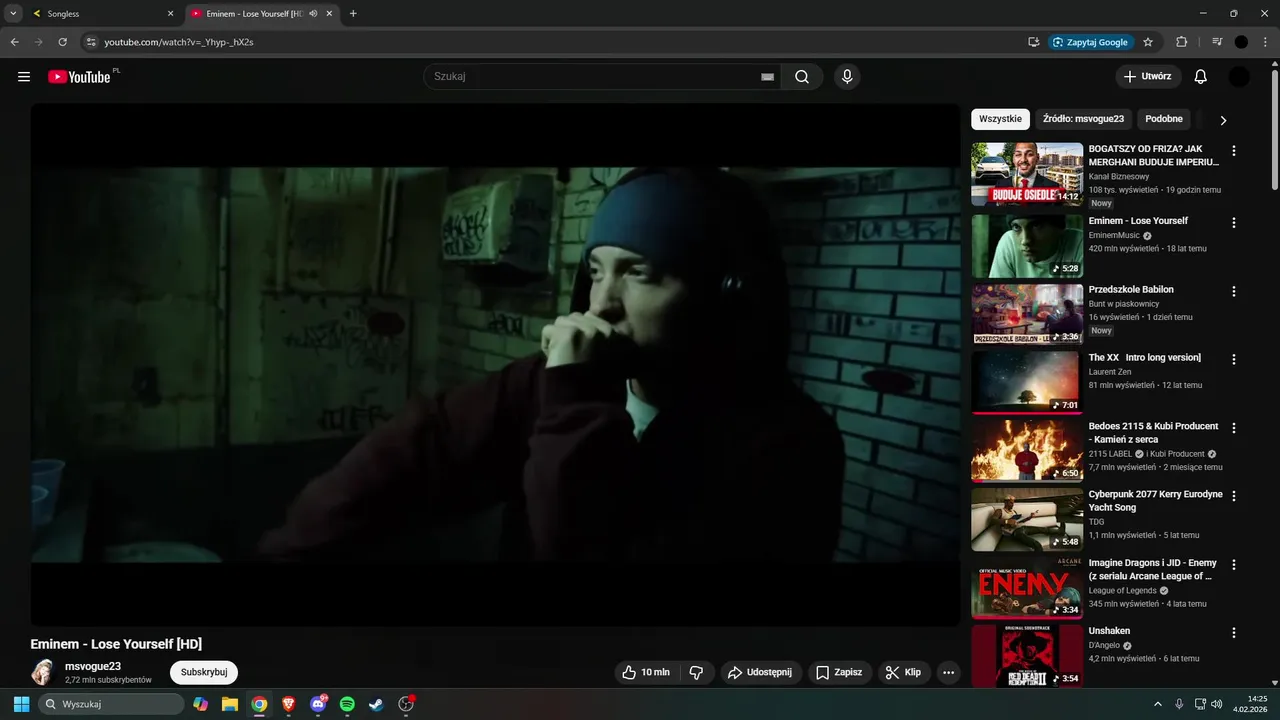This screenshot has width=1280, height=720.
Task: Click the Udostępnij share button
Action: click(760, 672)
